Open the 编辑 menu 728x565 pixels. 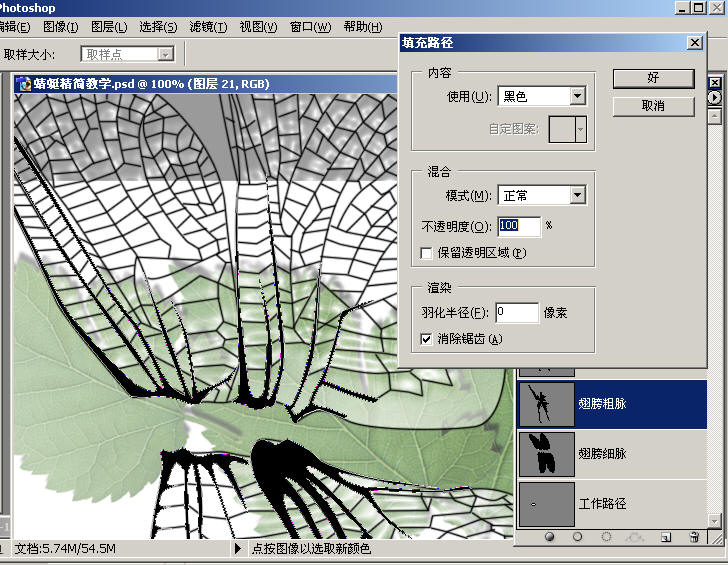click(15, 27)
